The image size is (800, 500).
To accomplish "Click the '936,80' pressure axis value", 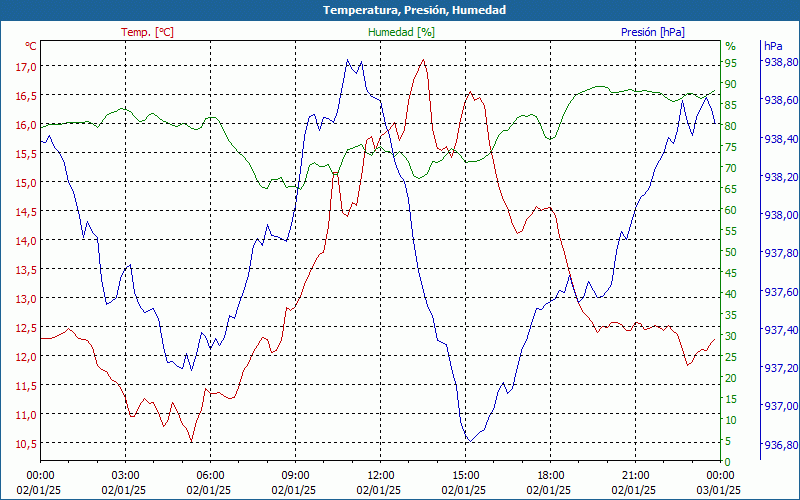I will pos(780,445).
